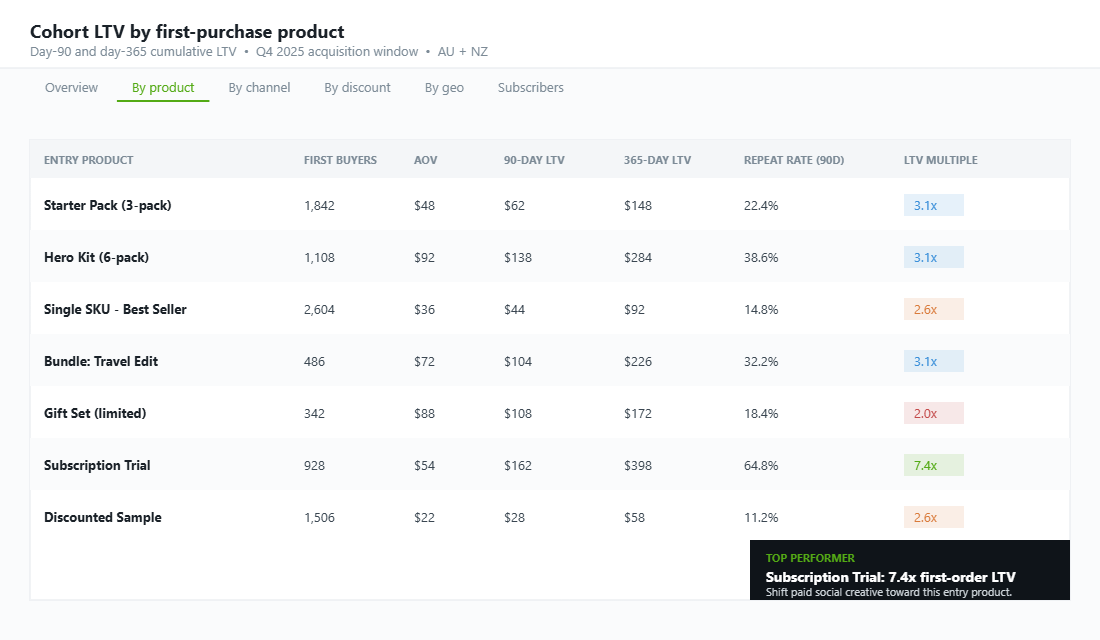
Task: Switch to the Overview tab
Action: [x=71, y=88]
